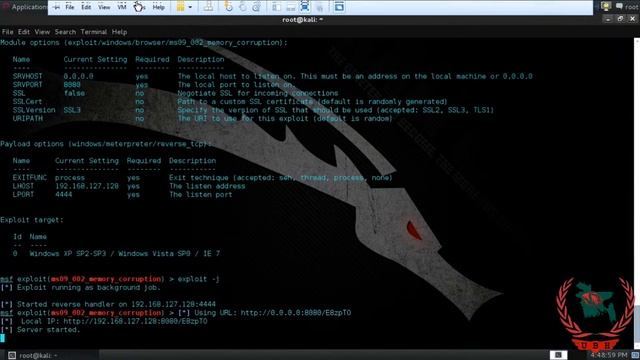
Task: Open the terminal Help menu
Action: pyautogui.click(x=119, y=32)
